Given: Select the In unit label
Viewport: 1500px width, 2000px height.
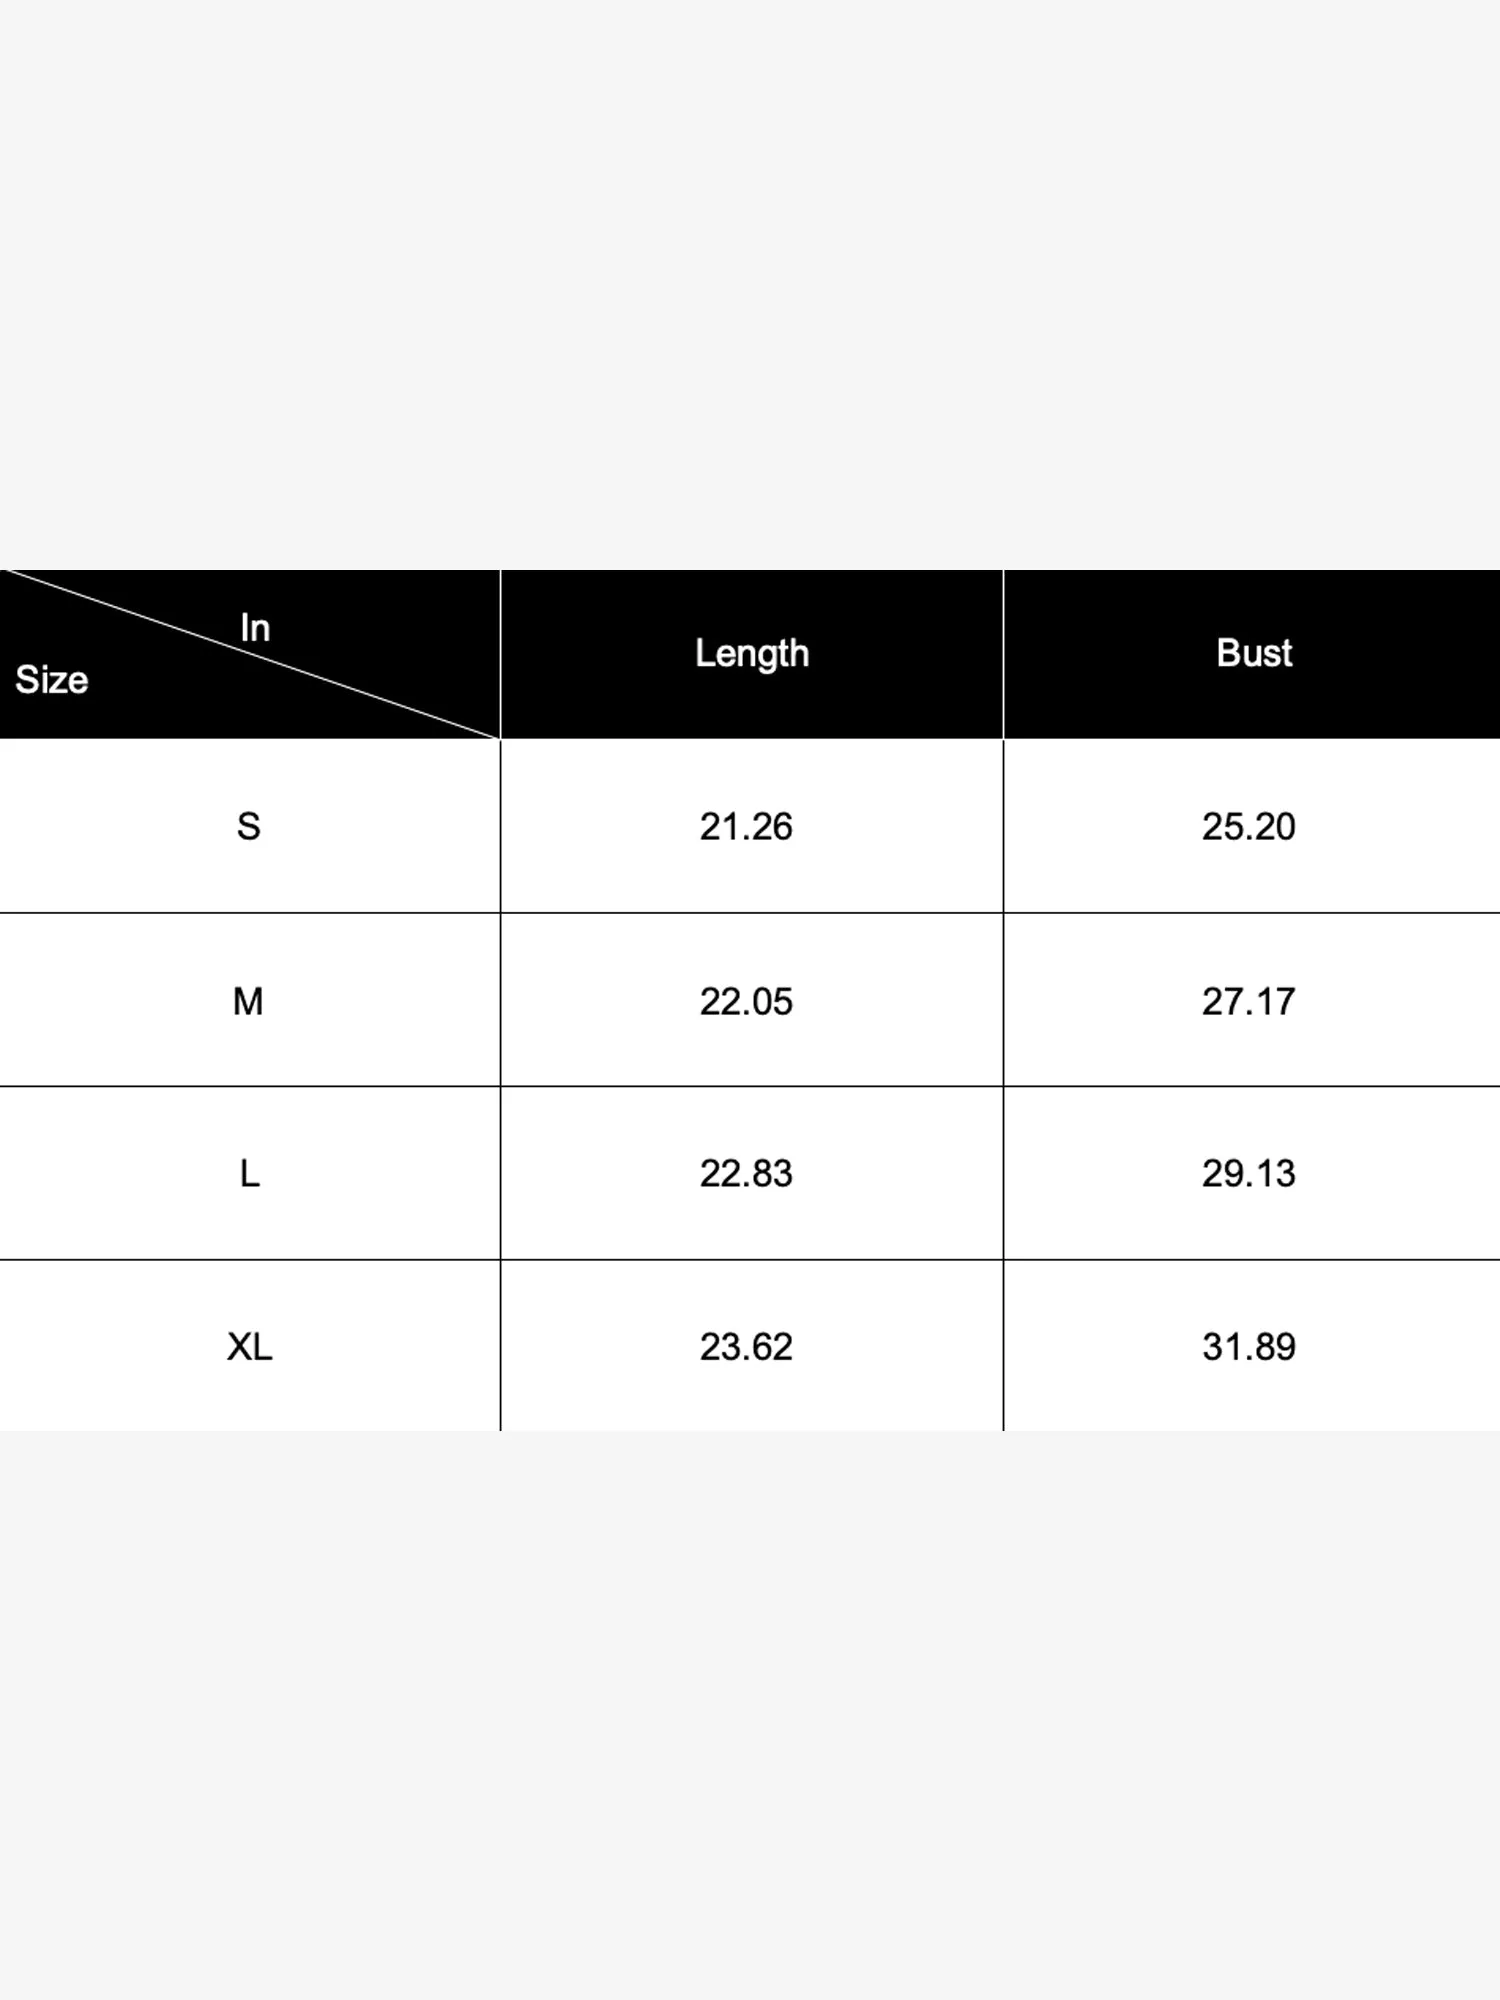Looking at the screenshot, I should coord(255,628).
